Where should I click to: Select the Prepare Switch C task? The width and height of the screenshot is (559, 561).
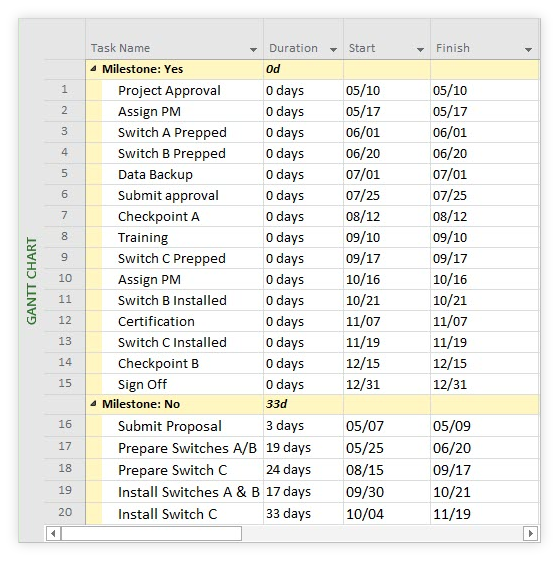pyautogui.click(x=172, y=470)
